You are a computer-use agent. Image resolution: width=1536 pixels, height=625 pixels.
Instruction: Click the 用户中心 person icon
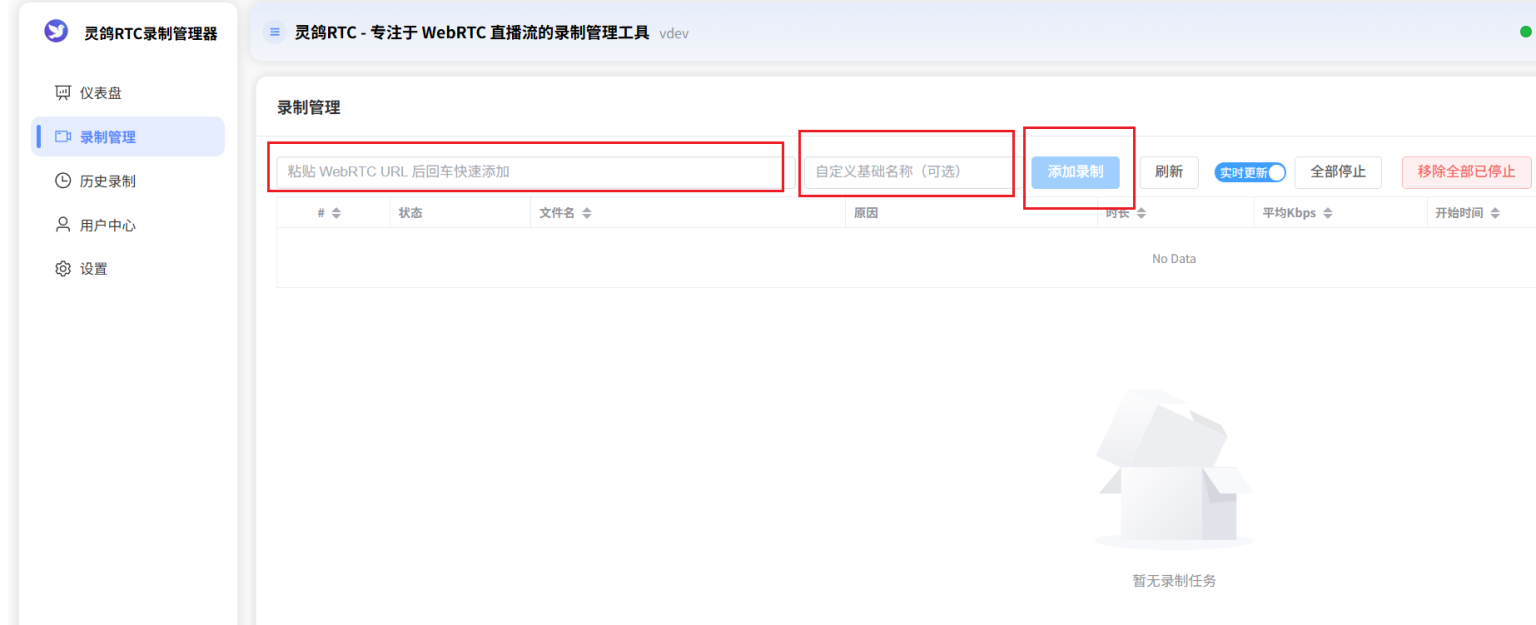click(63, 225)
